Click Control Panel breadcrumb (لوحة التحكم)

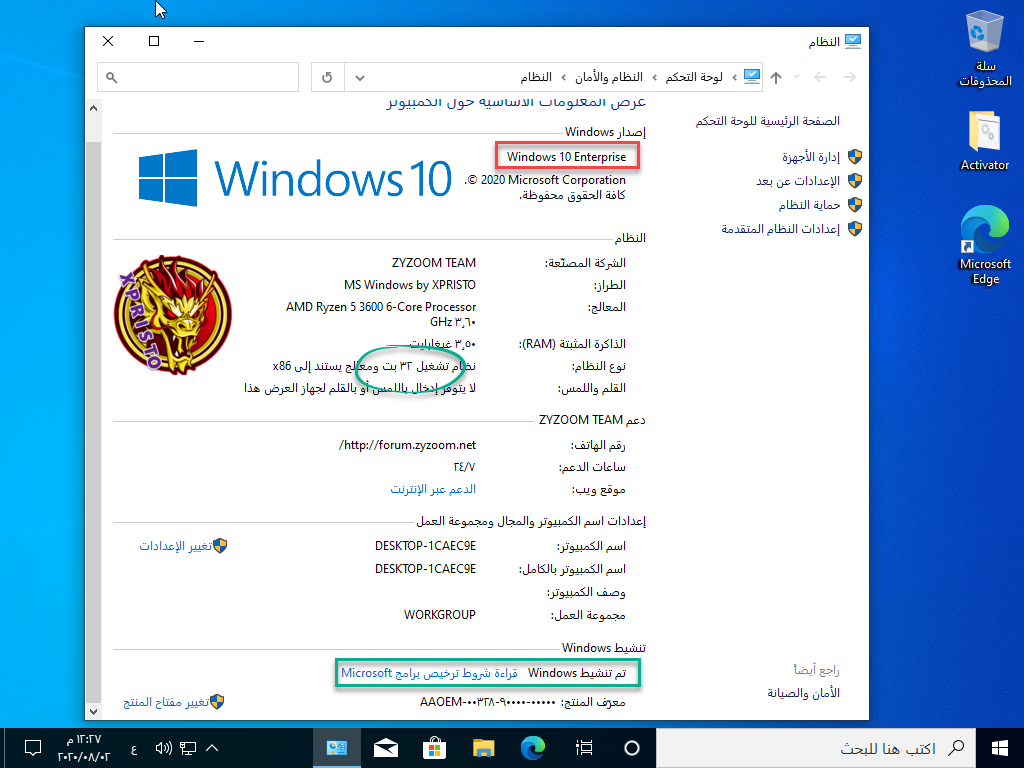(694, 78)
